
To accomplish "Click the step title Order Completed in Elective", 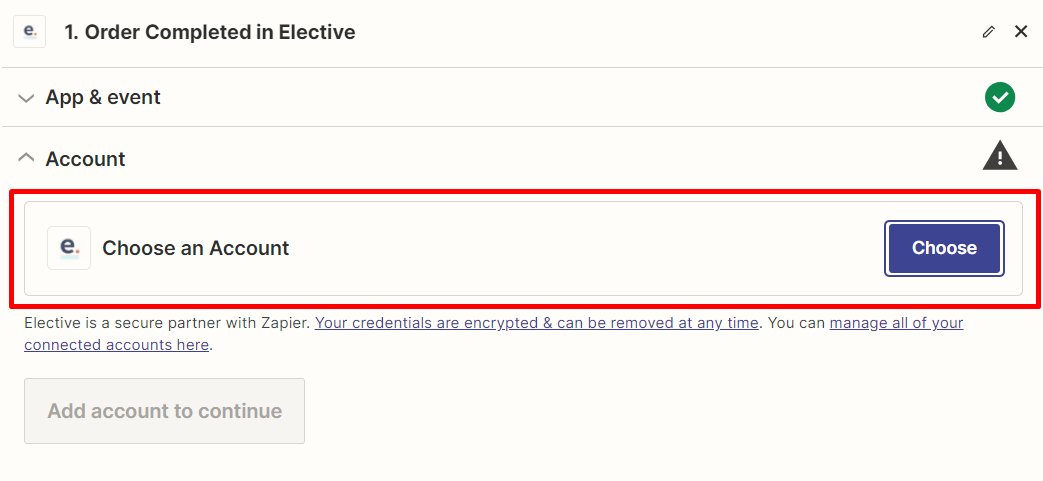I will point(219,32).
